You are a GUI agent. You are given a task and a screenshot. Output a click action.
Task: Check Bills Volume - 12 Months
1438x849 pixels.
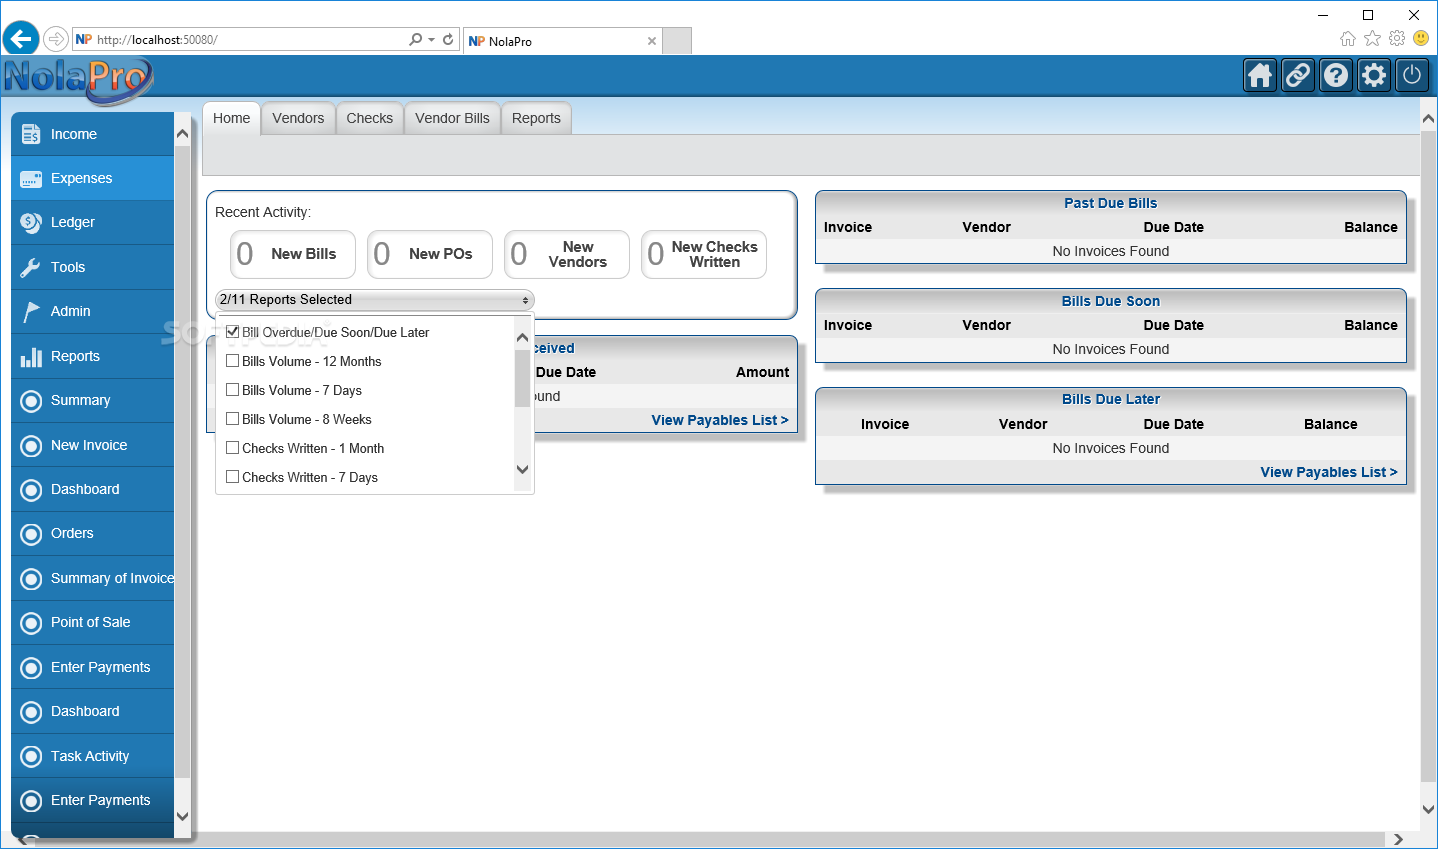click(x=233, y=361)
